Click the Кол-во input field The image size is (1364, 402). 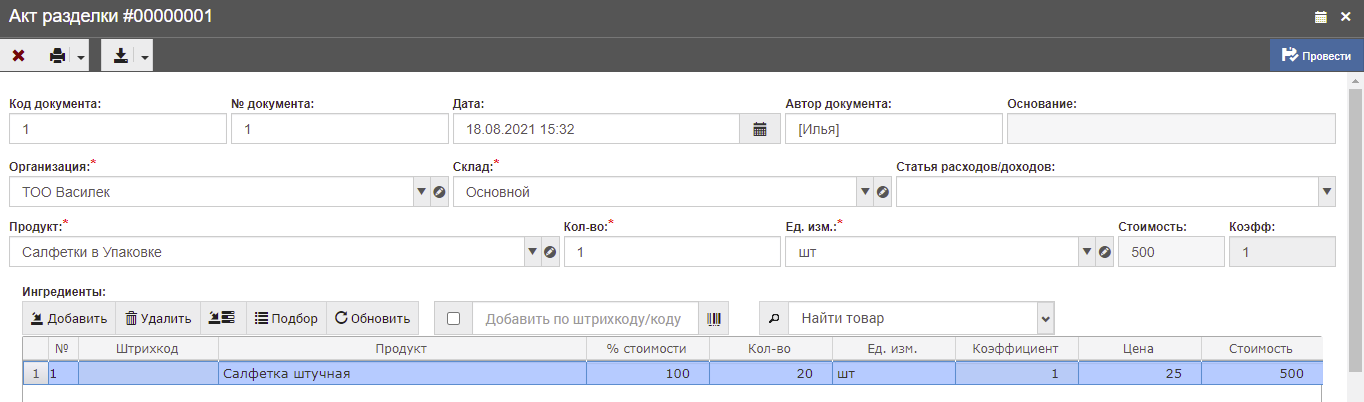tap(672, 252)
